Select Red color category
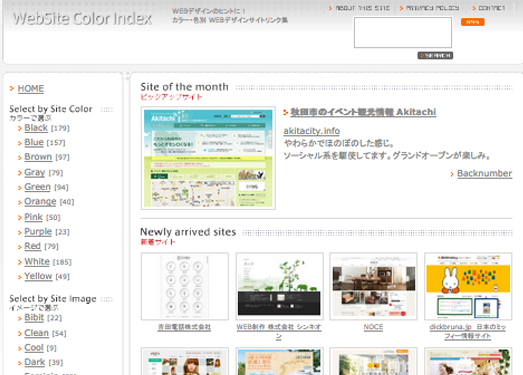Viewport: 523px width, 375px height. 32,246
